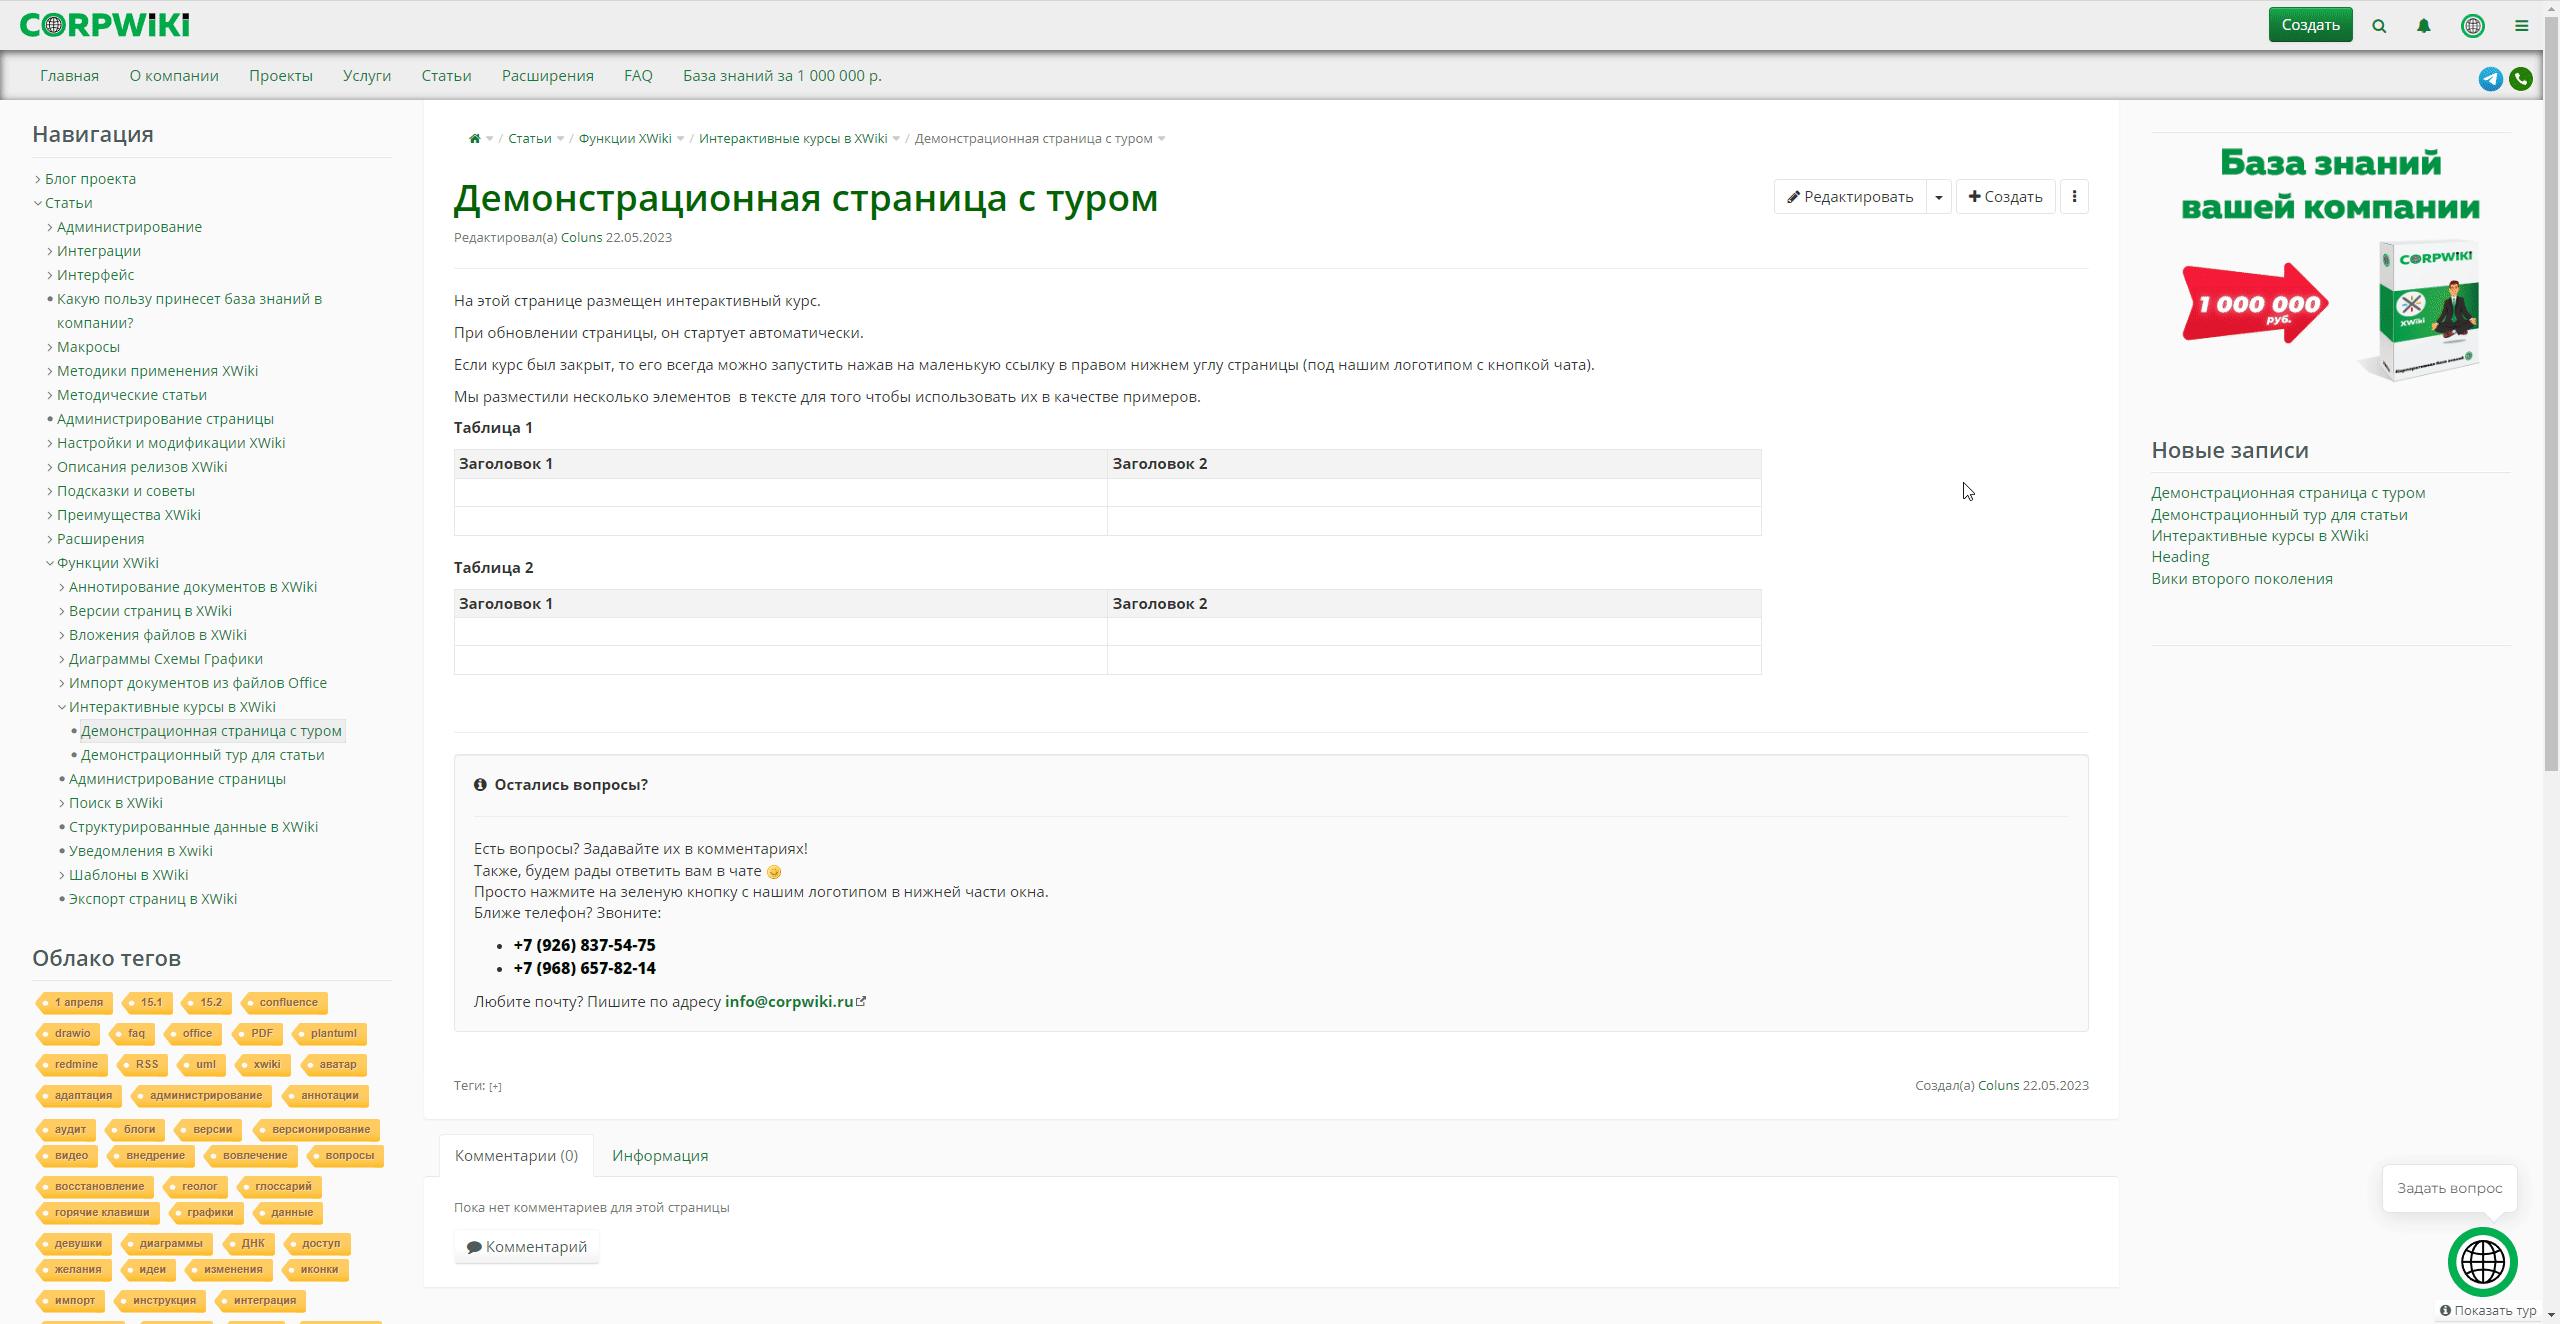Select the RSS tag
The height and width of the screenshot is (1324, 2560).
[144, 1065]
